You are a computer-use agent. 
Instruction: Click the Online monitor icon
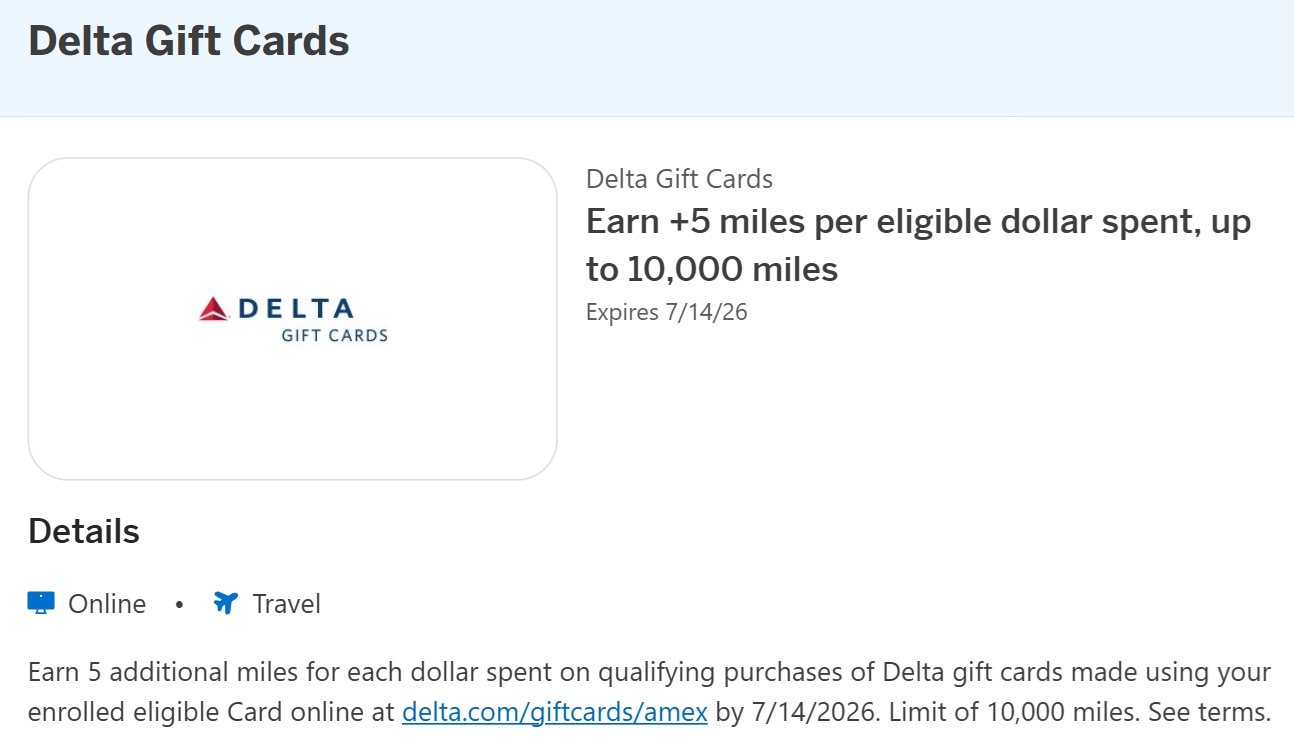pyautogui.click(x=40, y=602)
